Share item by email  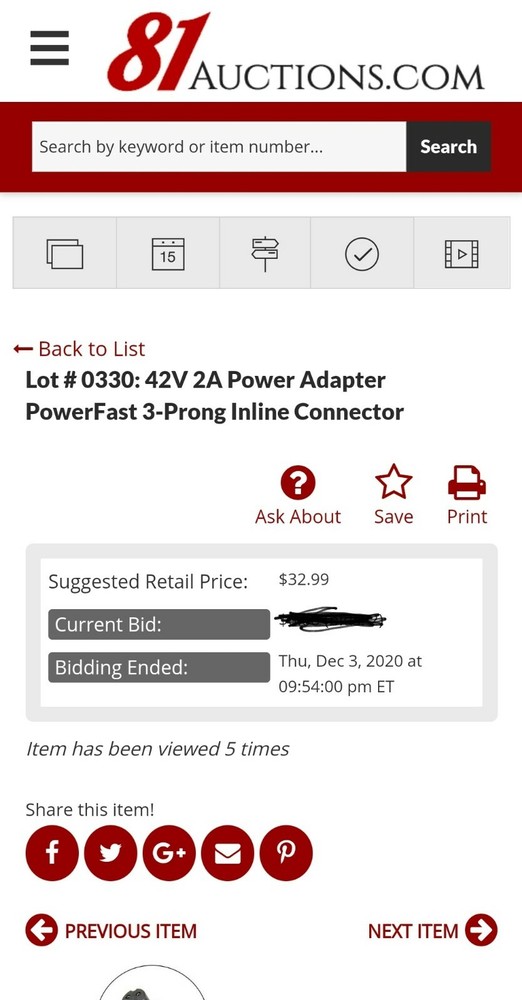(228, 853)
